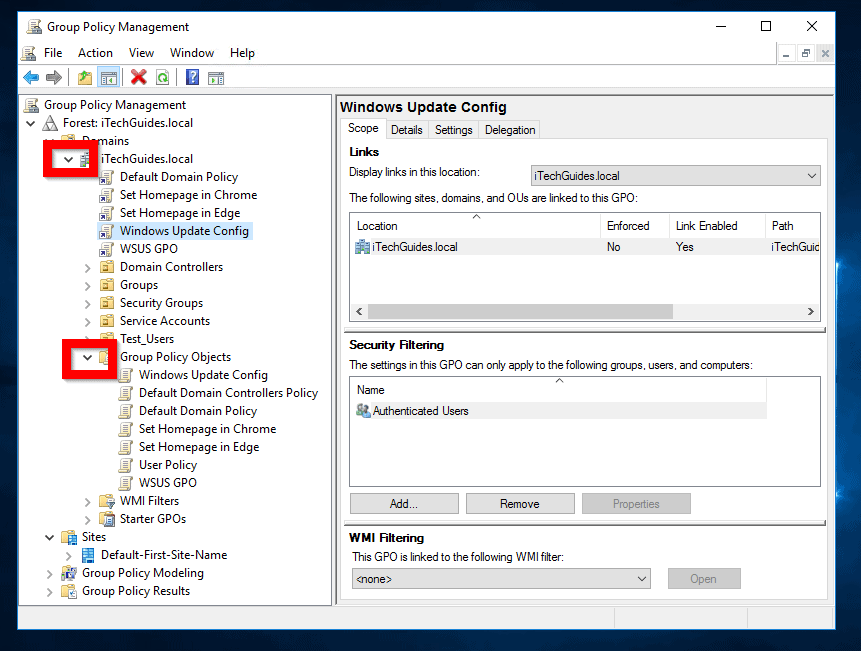This screenshot has height=651, width=861.
Task: Open the Display links in this location dropdown
Action: pyautogui.click(x=675, y=176)
